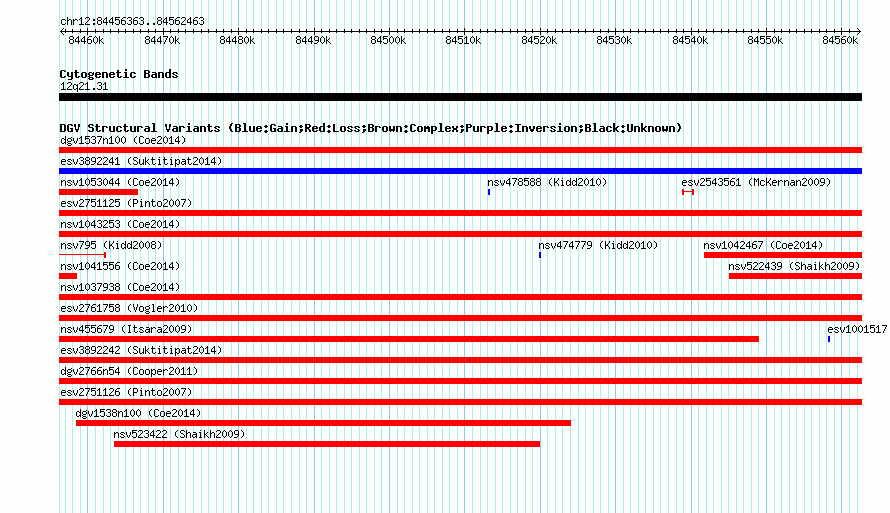This screenshot has height=513, width=890.
Task: Select the red dgv1538n100 bar
Action: point(323,423)
